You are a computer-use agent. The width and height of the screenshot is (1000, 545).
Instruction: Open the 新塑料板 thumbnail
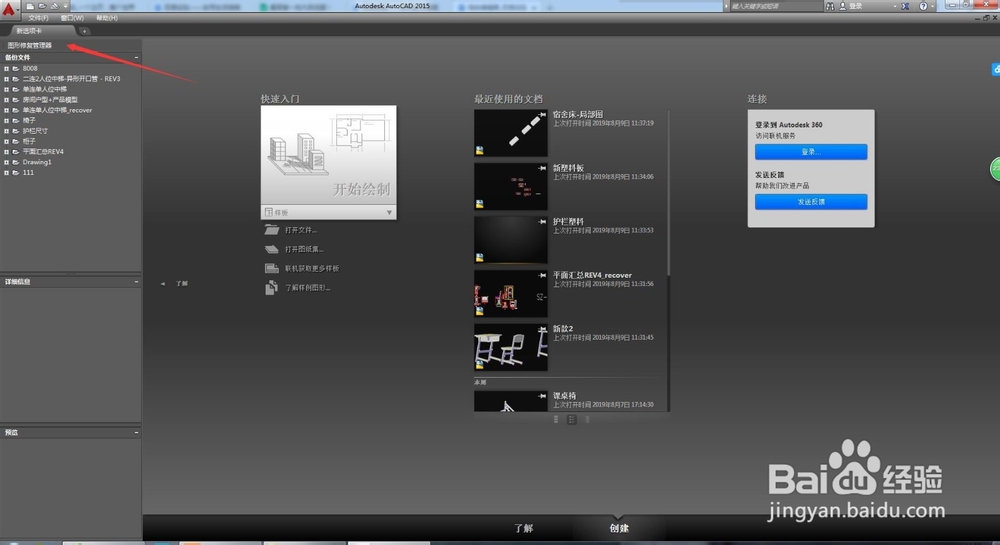510,186
